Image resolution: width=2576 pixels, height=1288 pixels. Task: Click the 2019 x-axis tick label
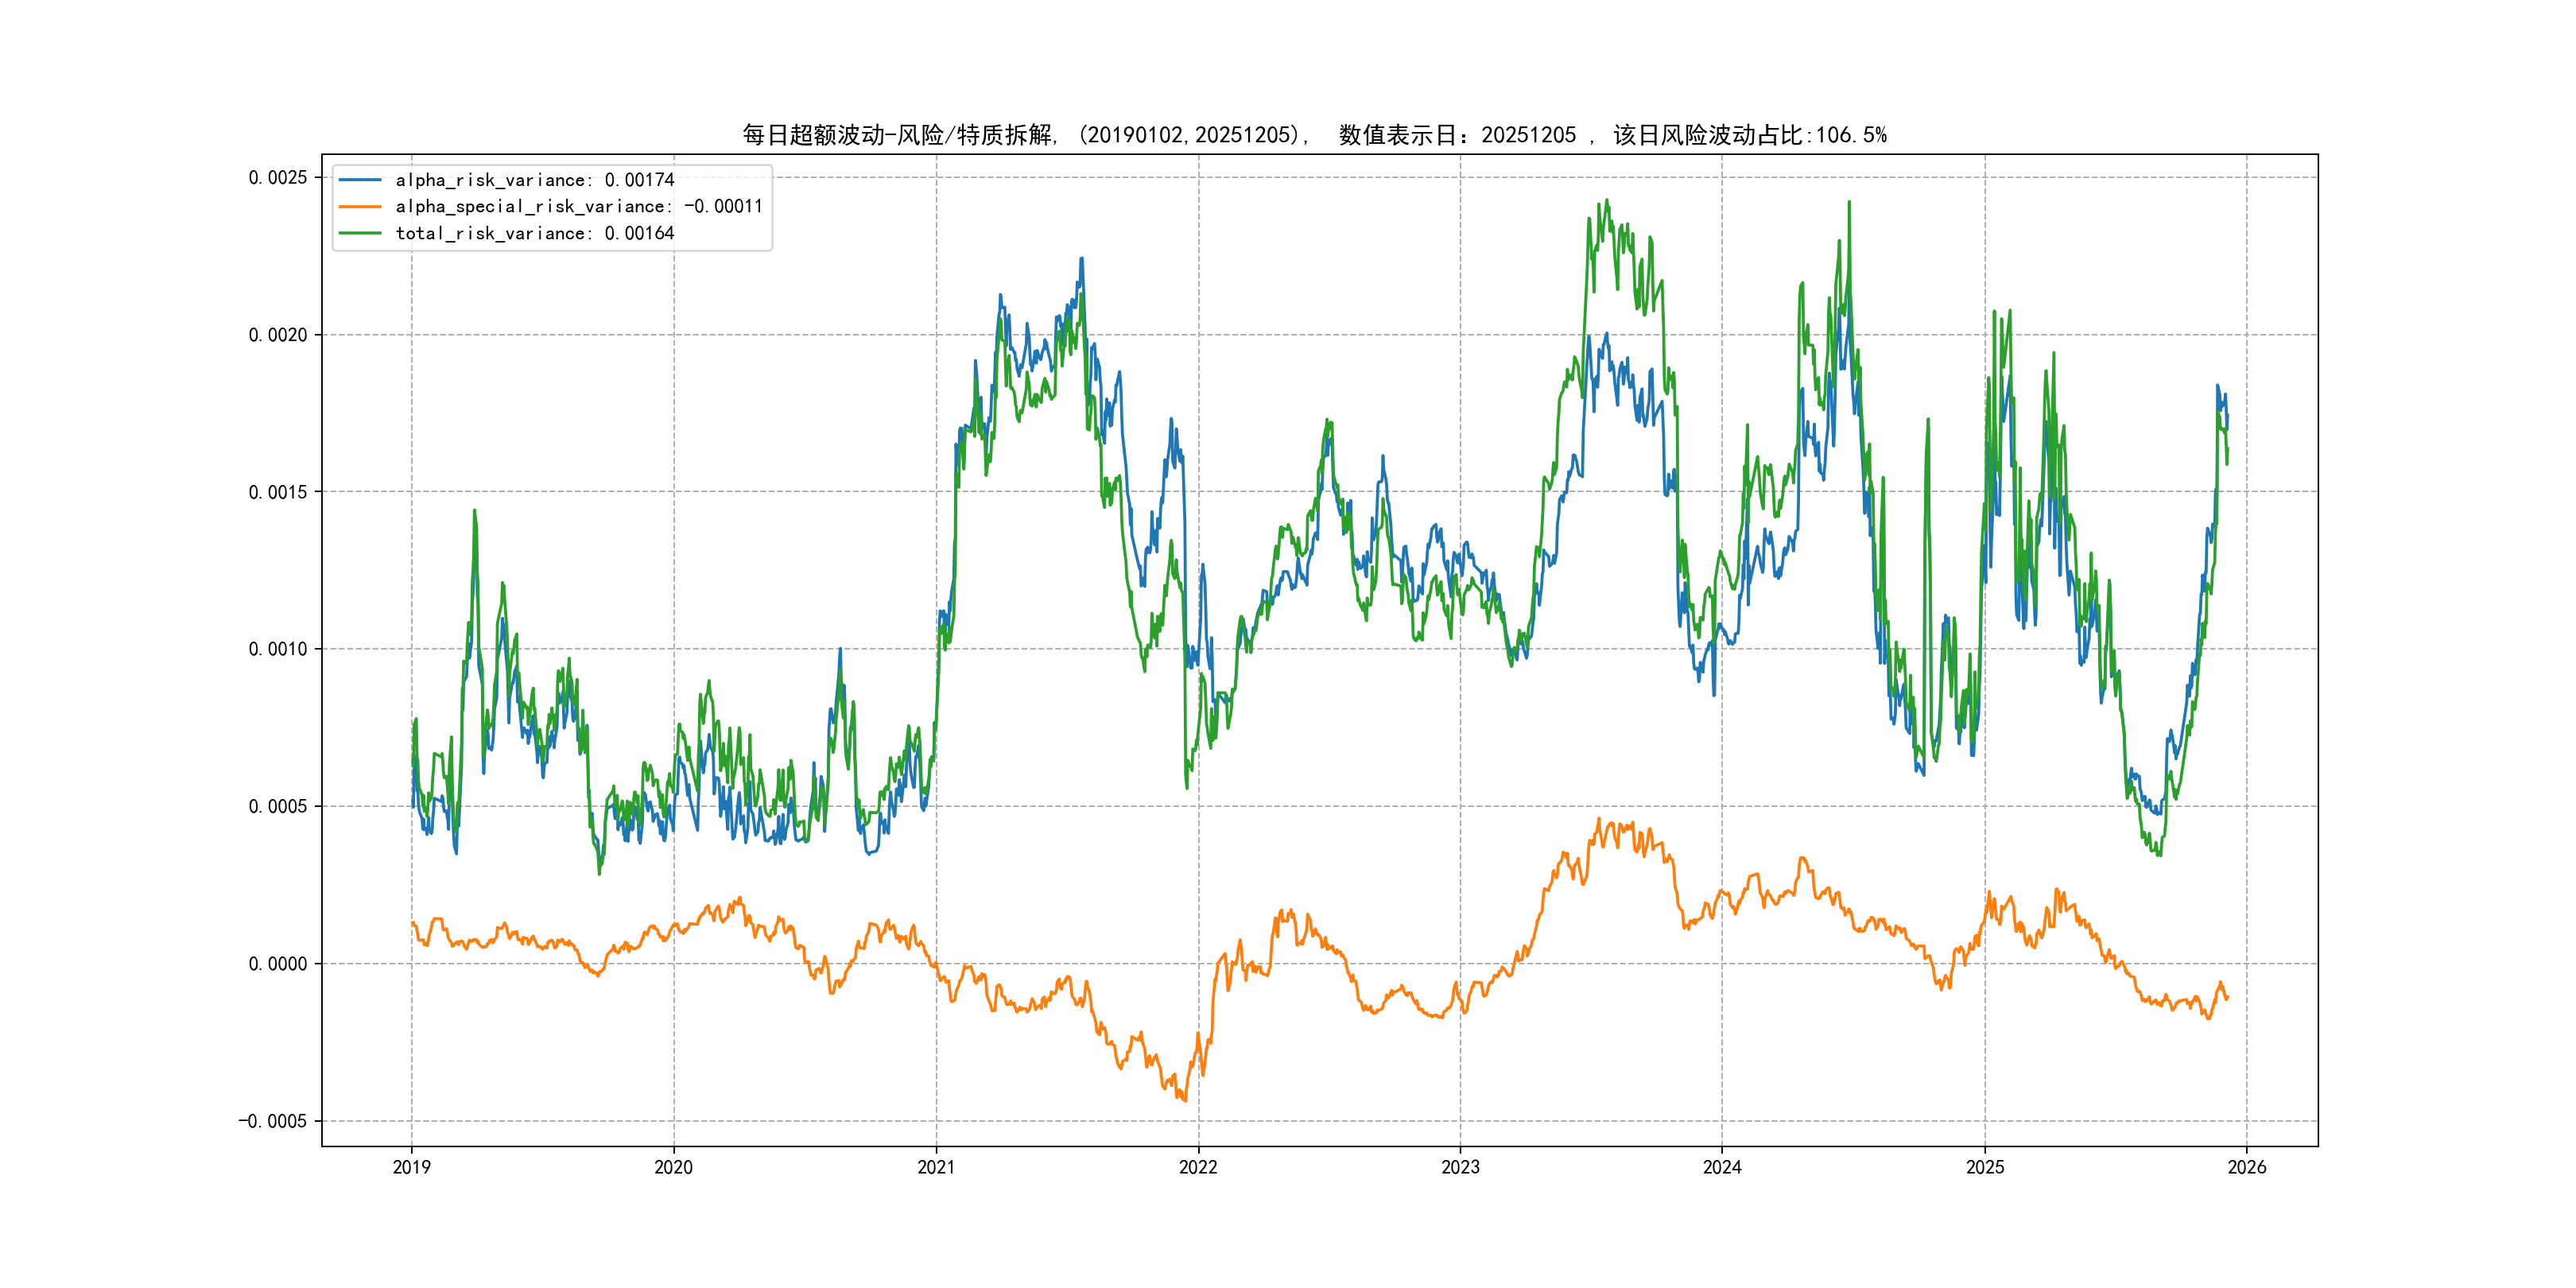411,1167
